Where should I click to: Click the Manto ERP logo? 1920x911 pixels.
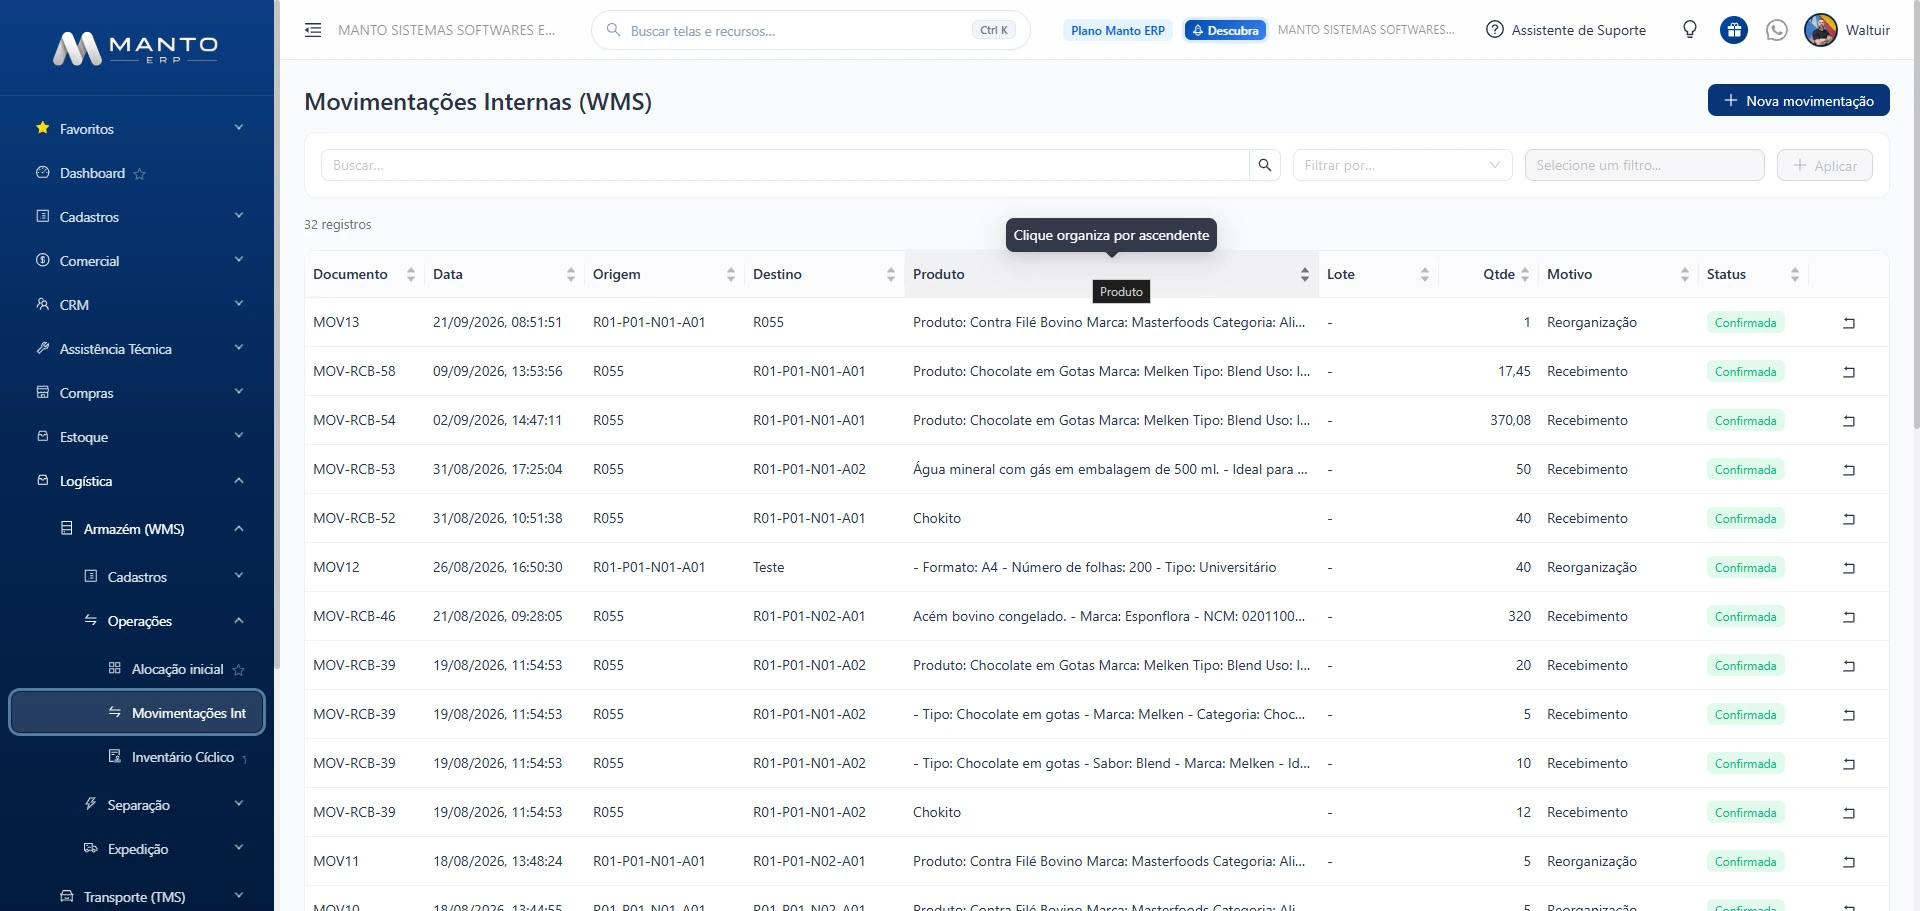136,48
